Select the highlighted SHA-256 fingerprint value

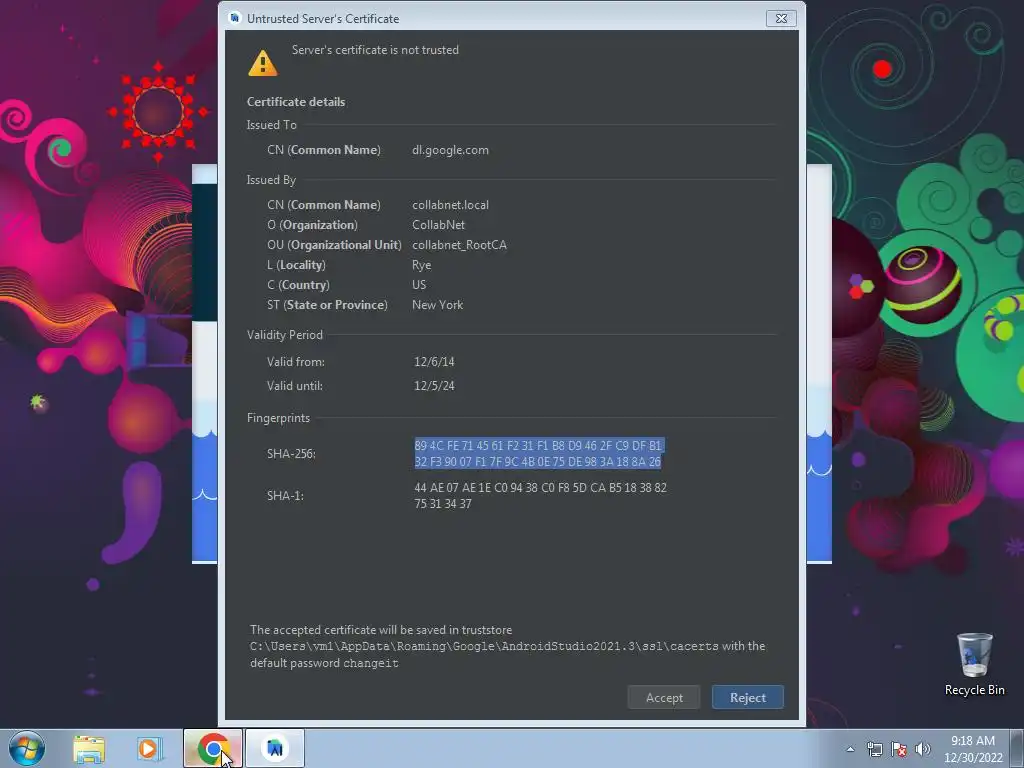pyautogui.click(x=539, y=453)
